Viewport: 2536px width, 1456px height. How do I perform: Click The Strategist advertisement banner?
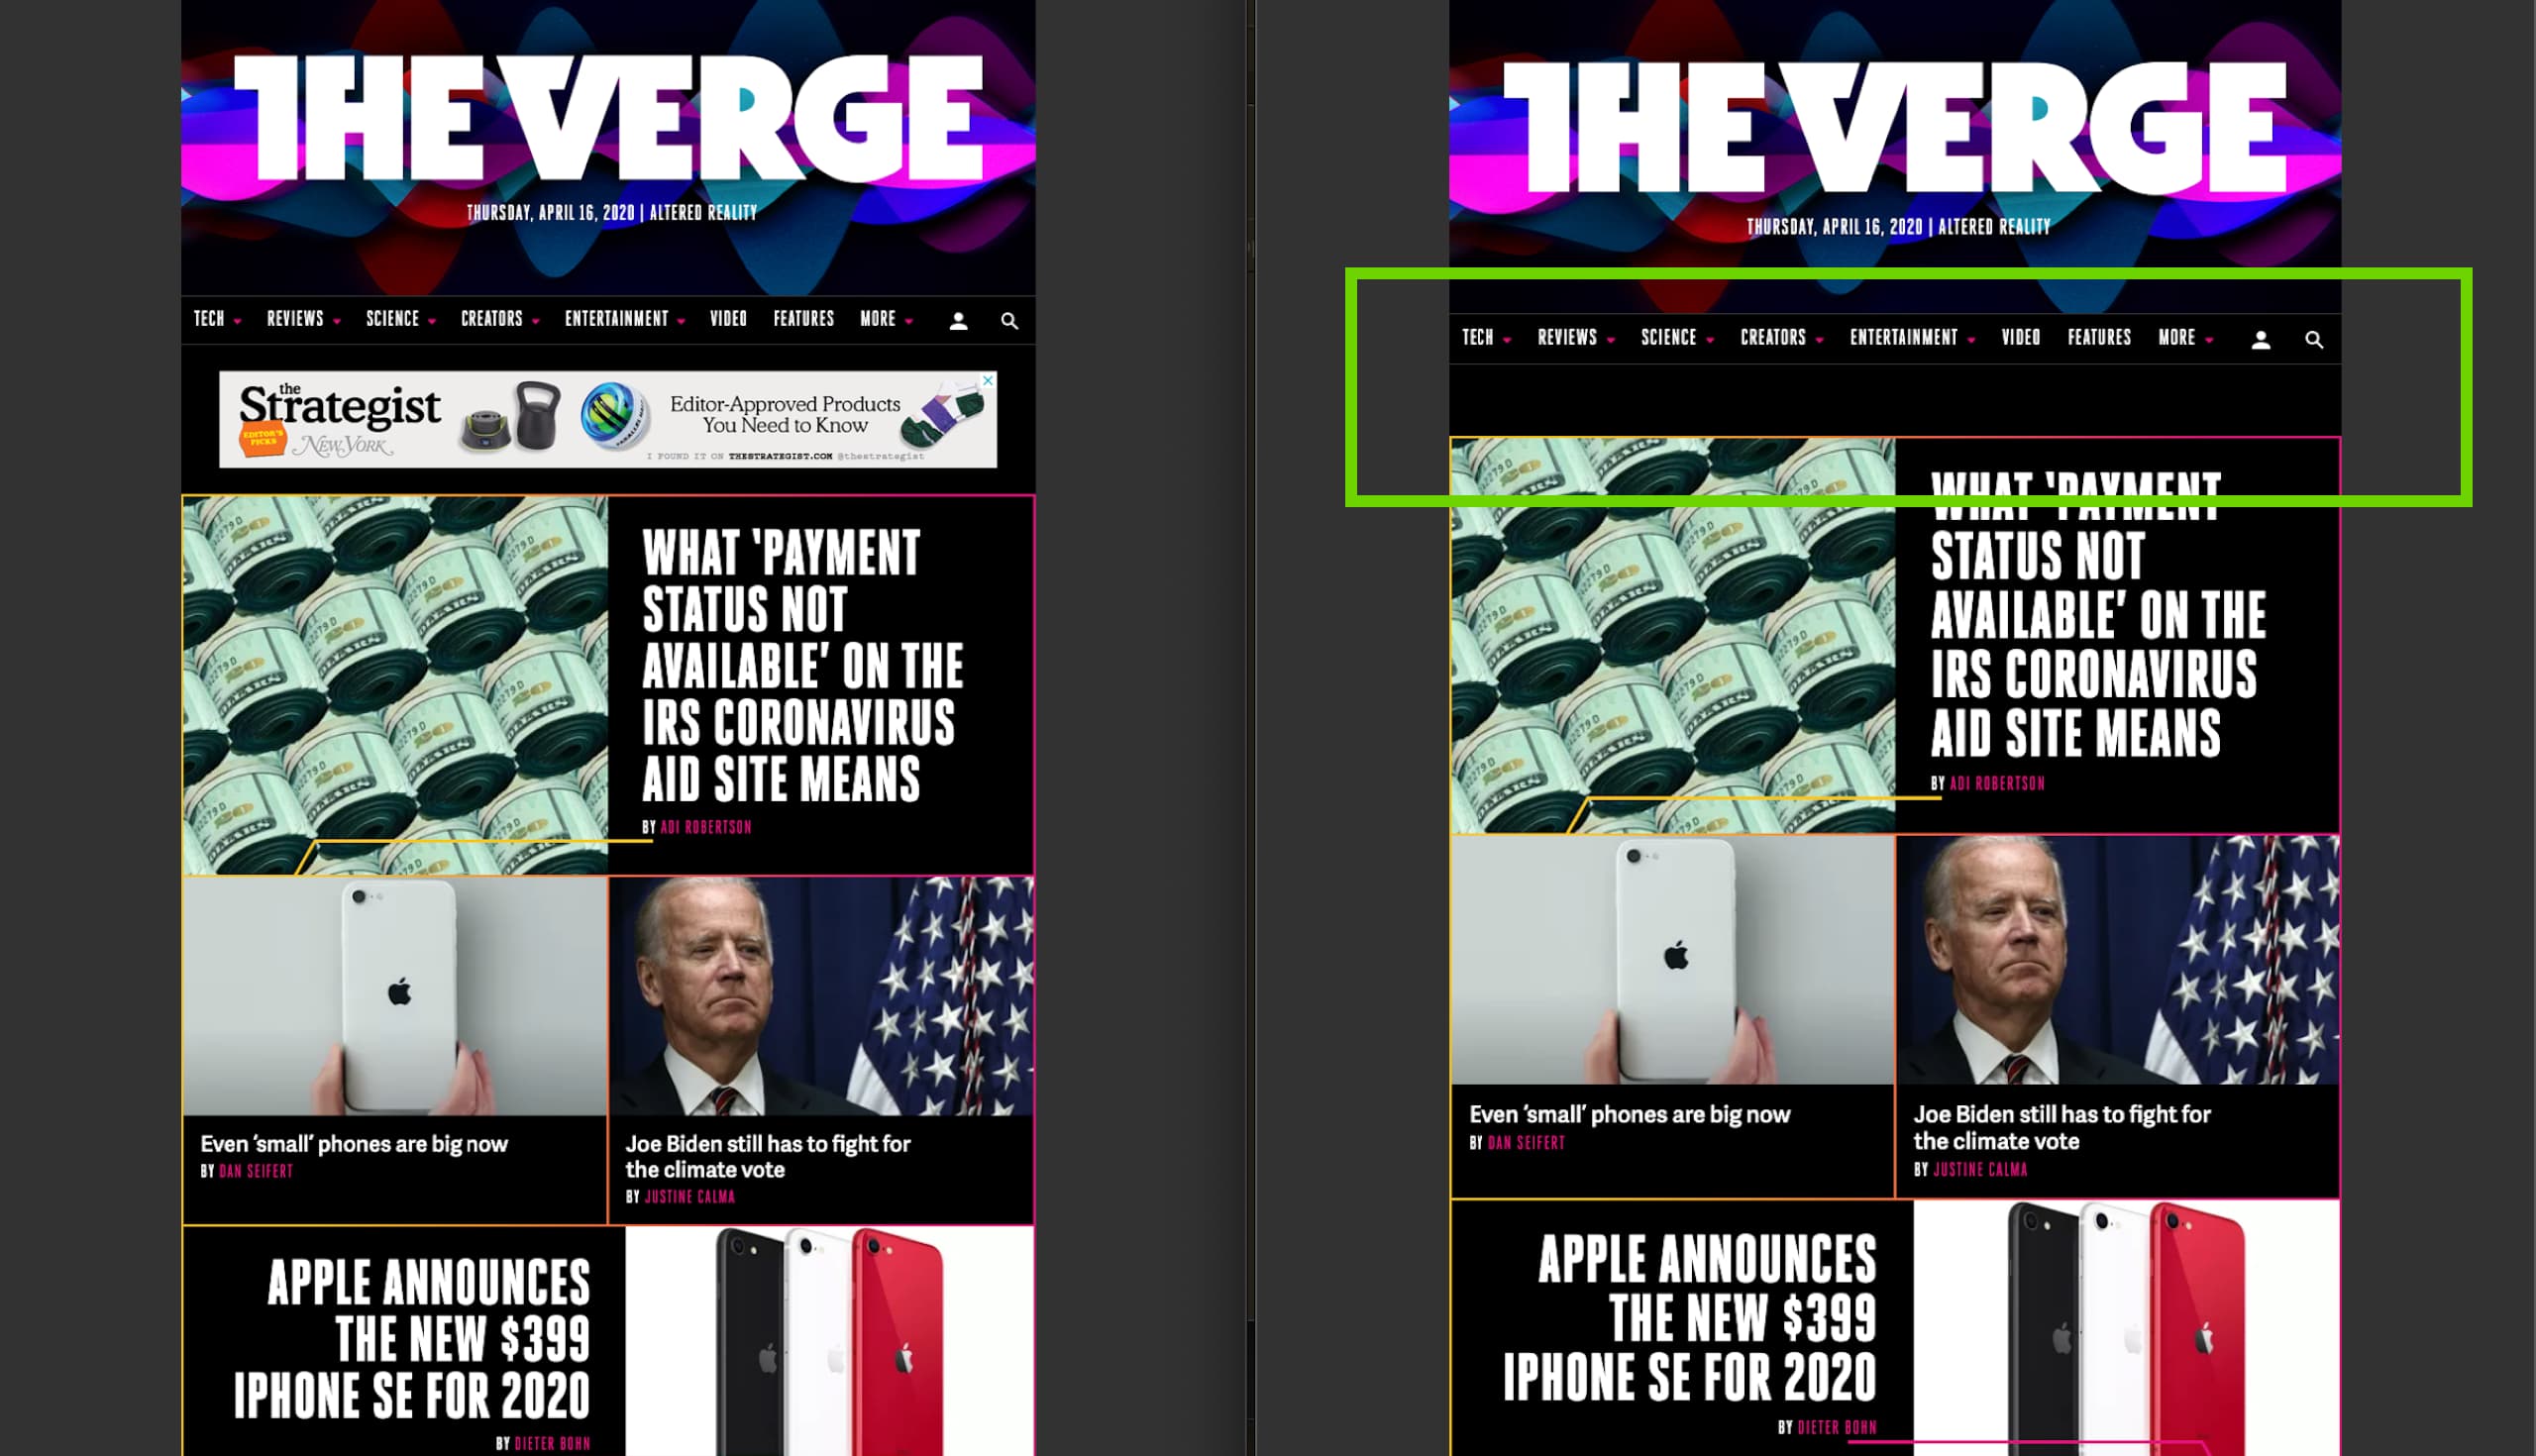click(x=608, y=418)
